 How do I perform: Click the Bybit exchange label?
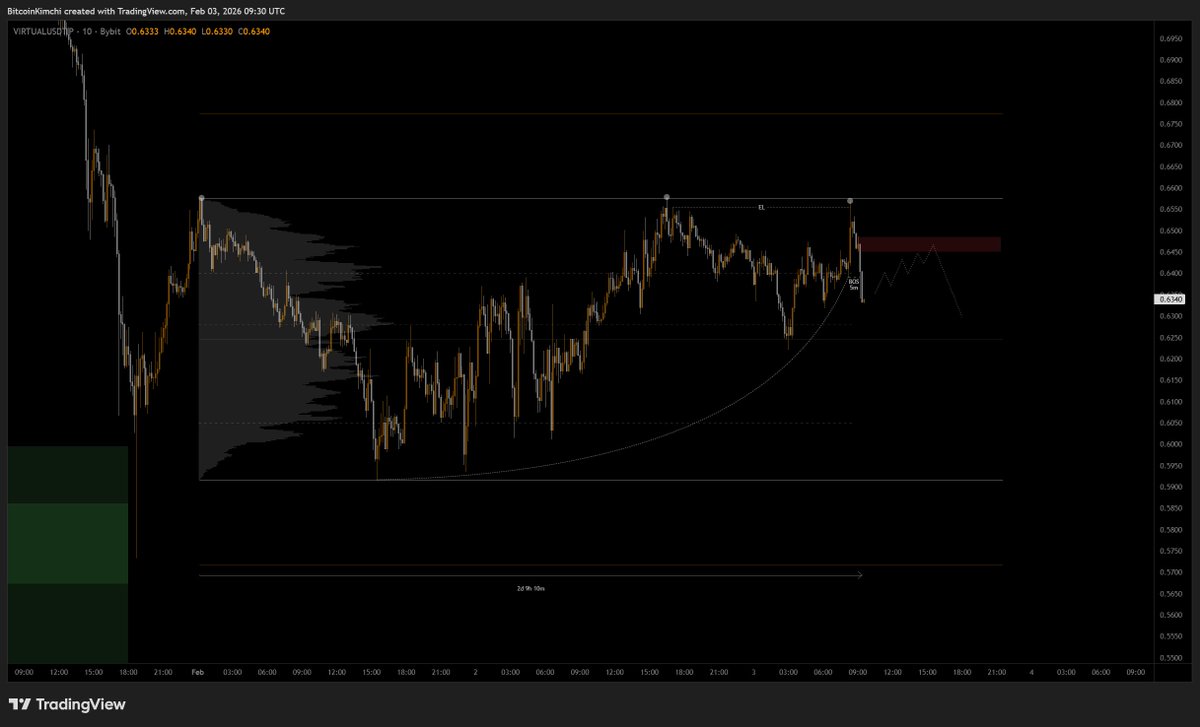coord(110,31)
